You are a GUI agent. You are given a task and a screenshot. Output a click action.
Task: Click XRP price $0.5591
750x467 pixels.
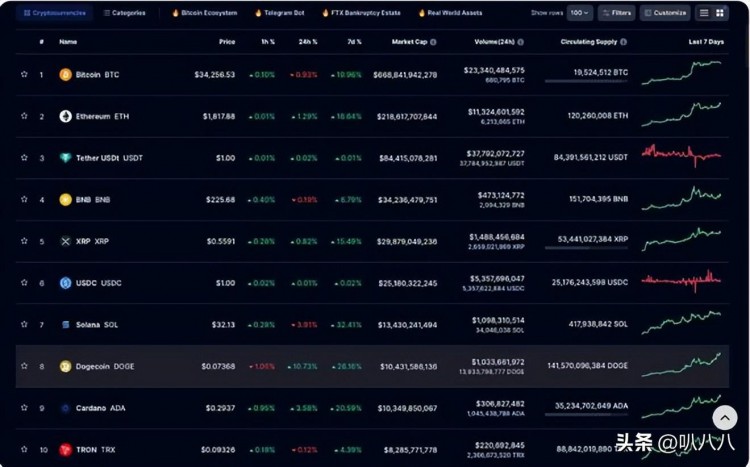(x=221, y=242)
